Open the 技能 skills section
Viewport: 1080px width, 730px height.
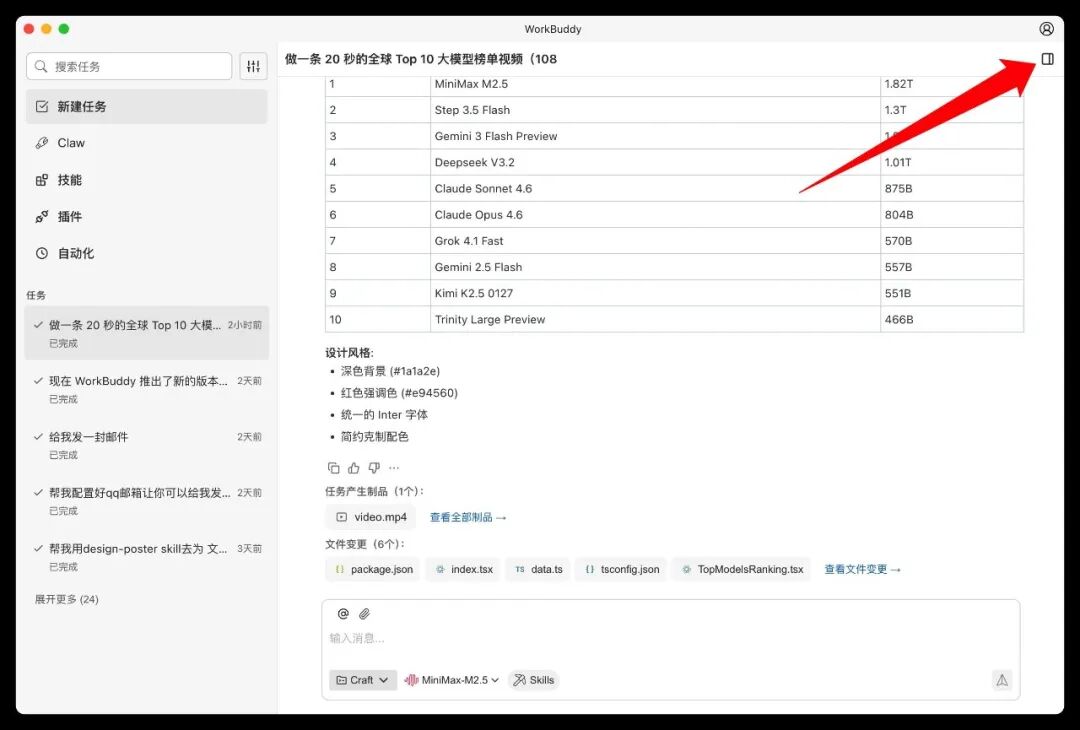(147, 180)
